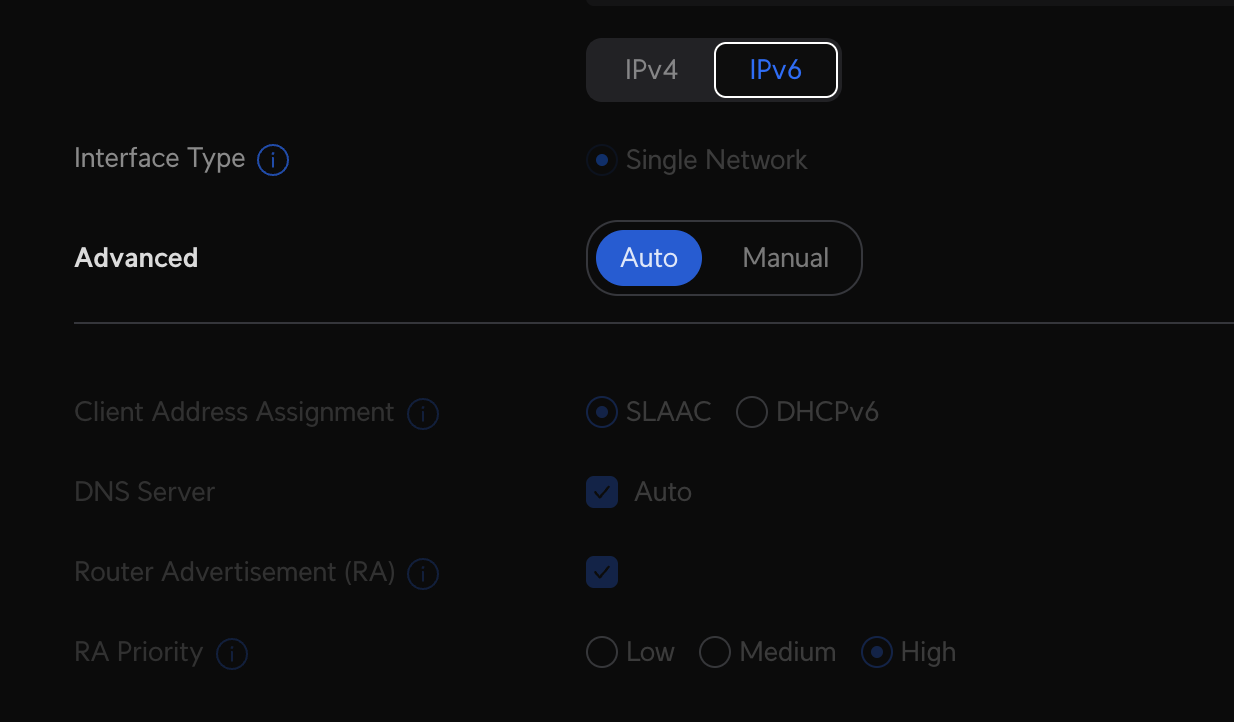Select DHCPv6 for client address assignment
This screenshot has height=722, width=1234.
(x=751, y=411)
